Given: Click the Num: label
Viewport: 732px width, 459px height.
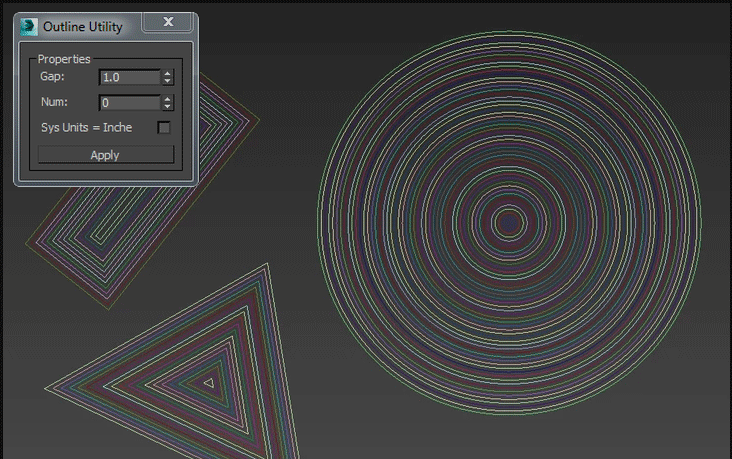Looking at the screenshot, I should pos(54,102).
